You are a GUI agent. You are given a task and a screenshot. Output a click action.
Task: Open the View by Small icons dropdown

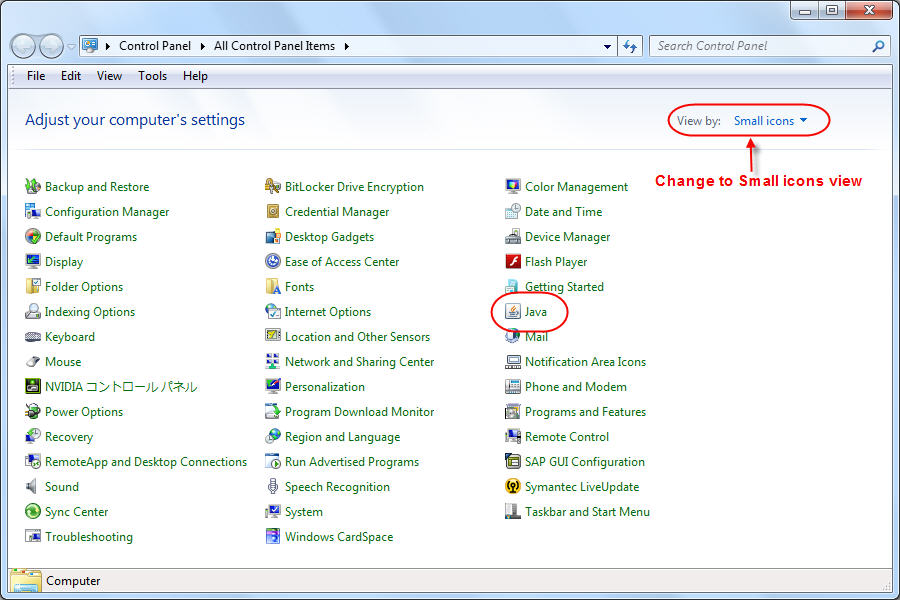click(770, 121)
